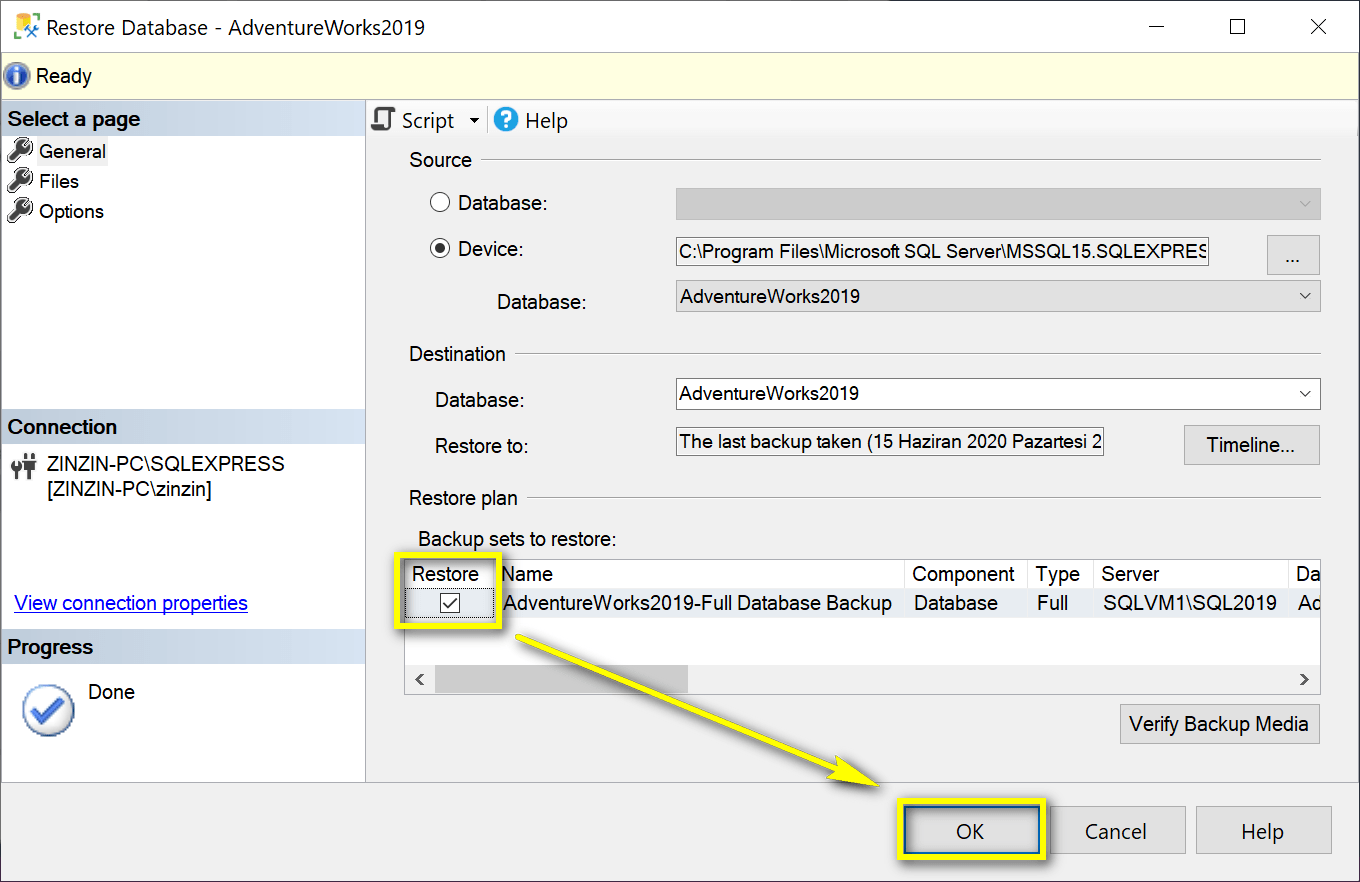Click the Done progress checkmark icon

[x=48, y=709]
